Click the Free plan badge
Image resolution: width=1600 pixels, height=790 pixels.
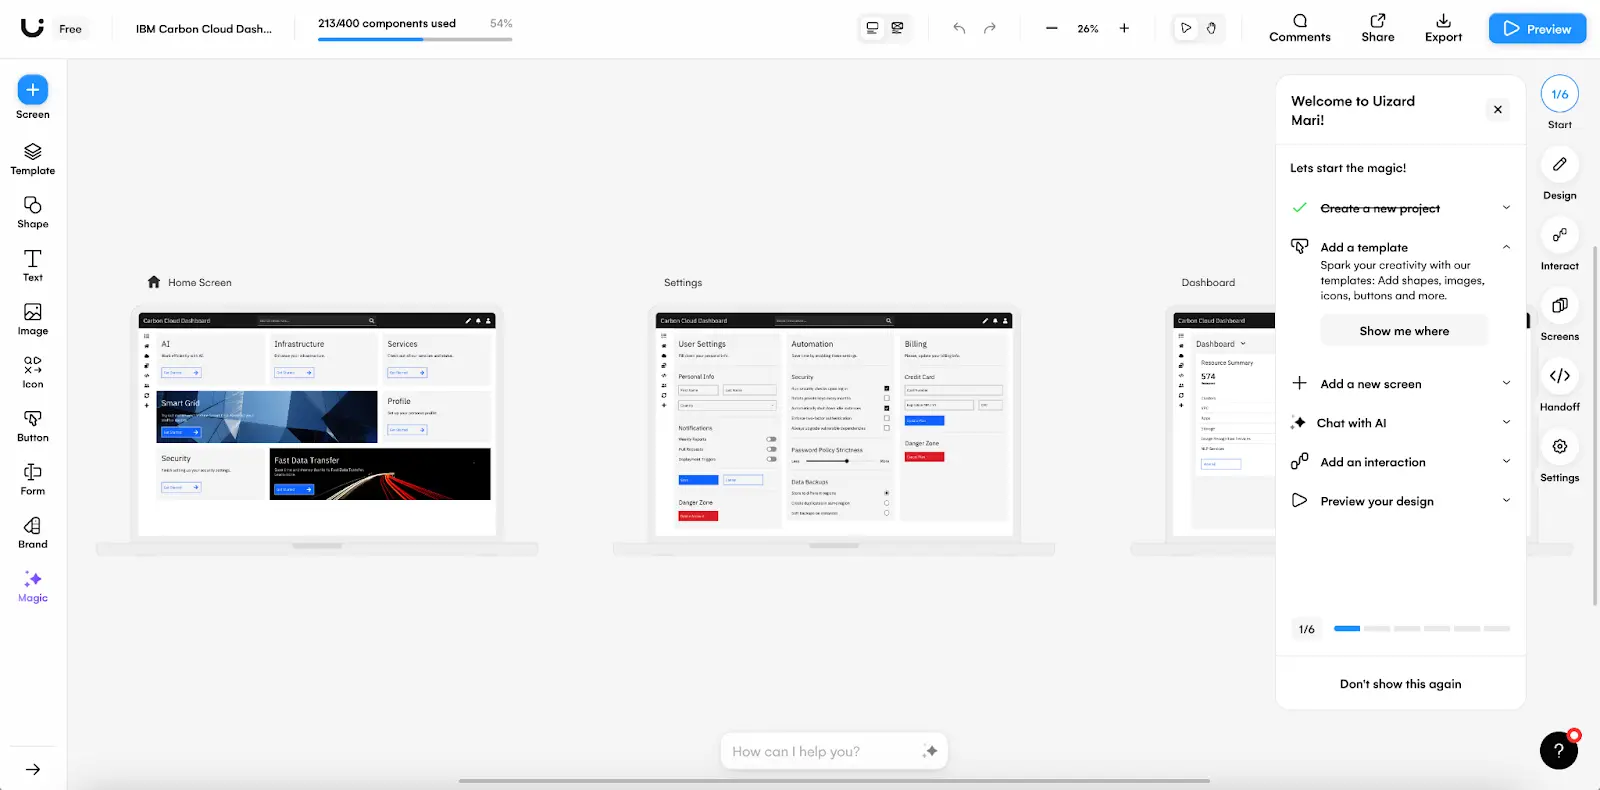click(70, 29)
